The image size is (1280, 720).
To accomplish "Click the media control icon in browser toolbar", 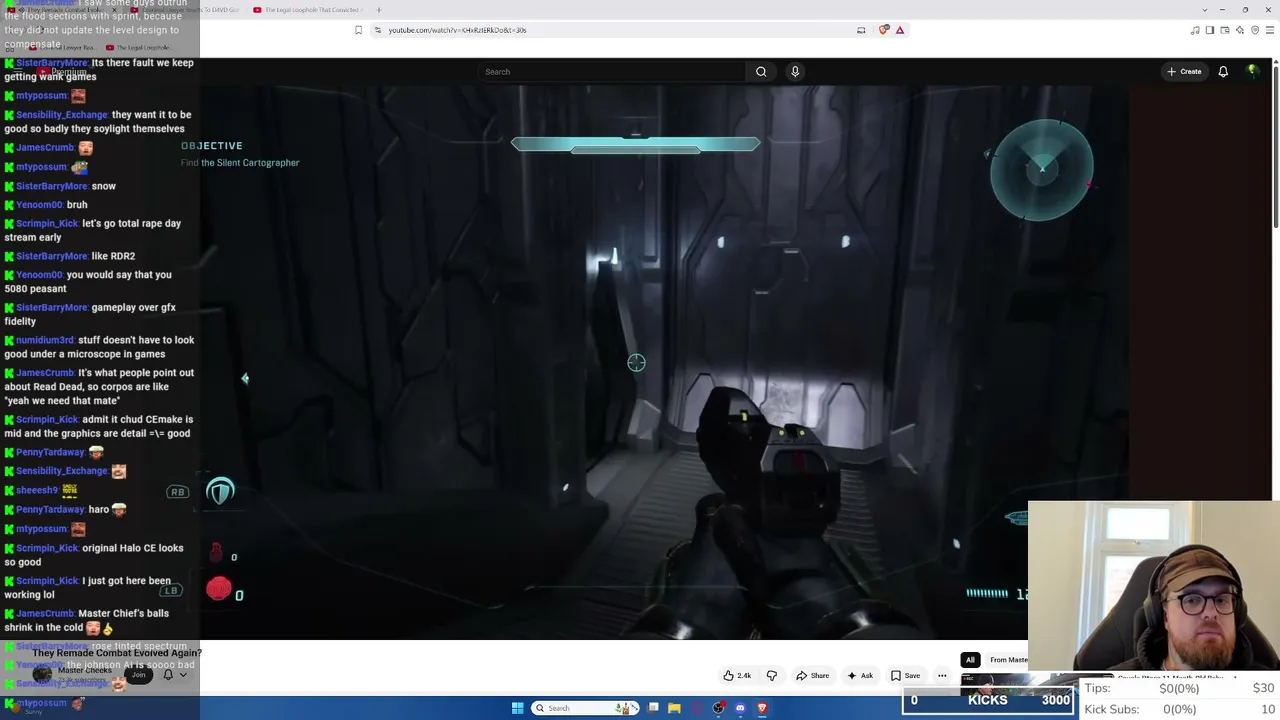I will click(1195, 30).
